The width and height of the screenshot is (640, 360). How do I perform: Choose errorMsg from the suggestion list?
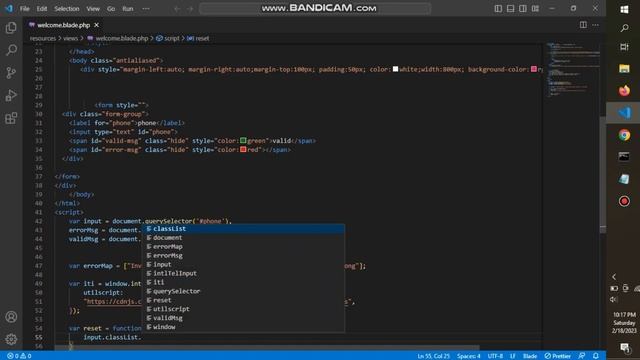pos(243,256)
